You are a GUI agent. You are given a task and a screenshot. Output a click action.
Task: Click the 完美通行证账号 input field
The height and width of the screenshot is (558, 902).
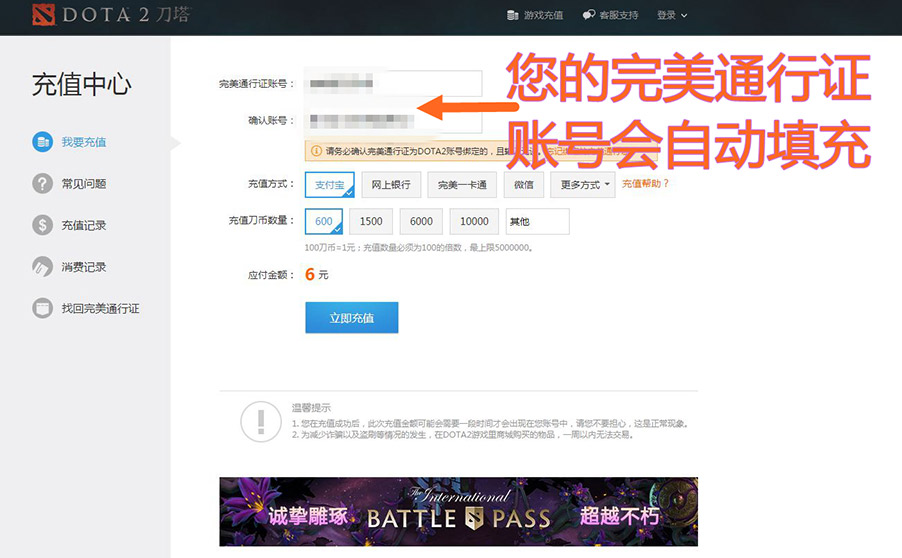click(x=393, y=83)
